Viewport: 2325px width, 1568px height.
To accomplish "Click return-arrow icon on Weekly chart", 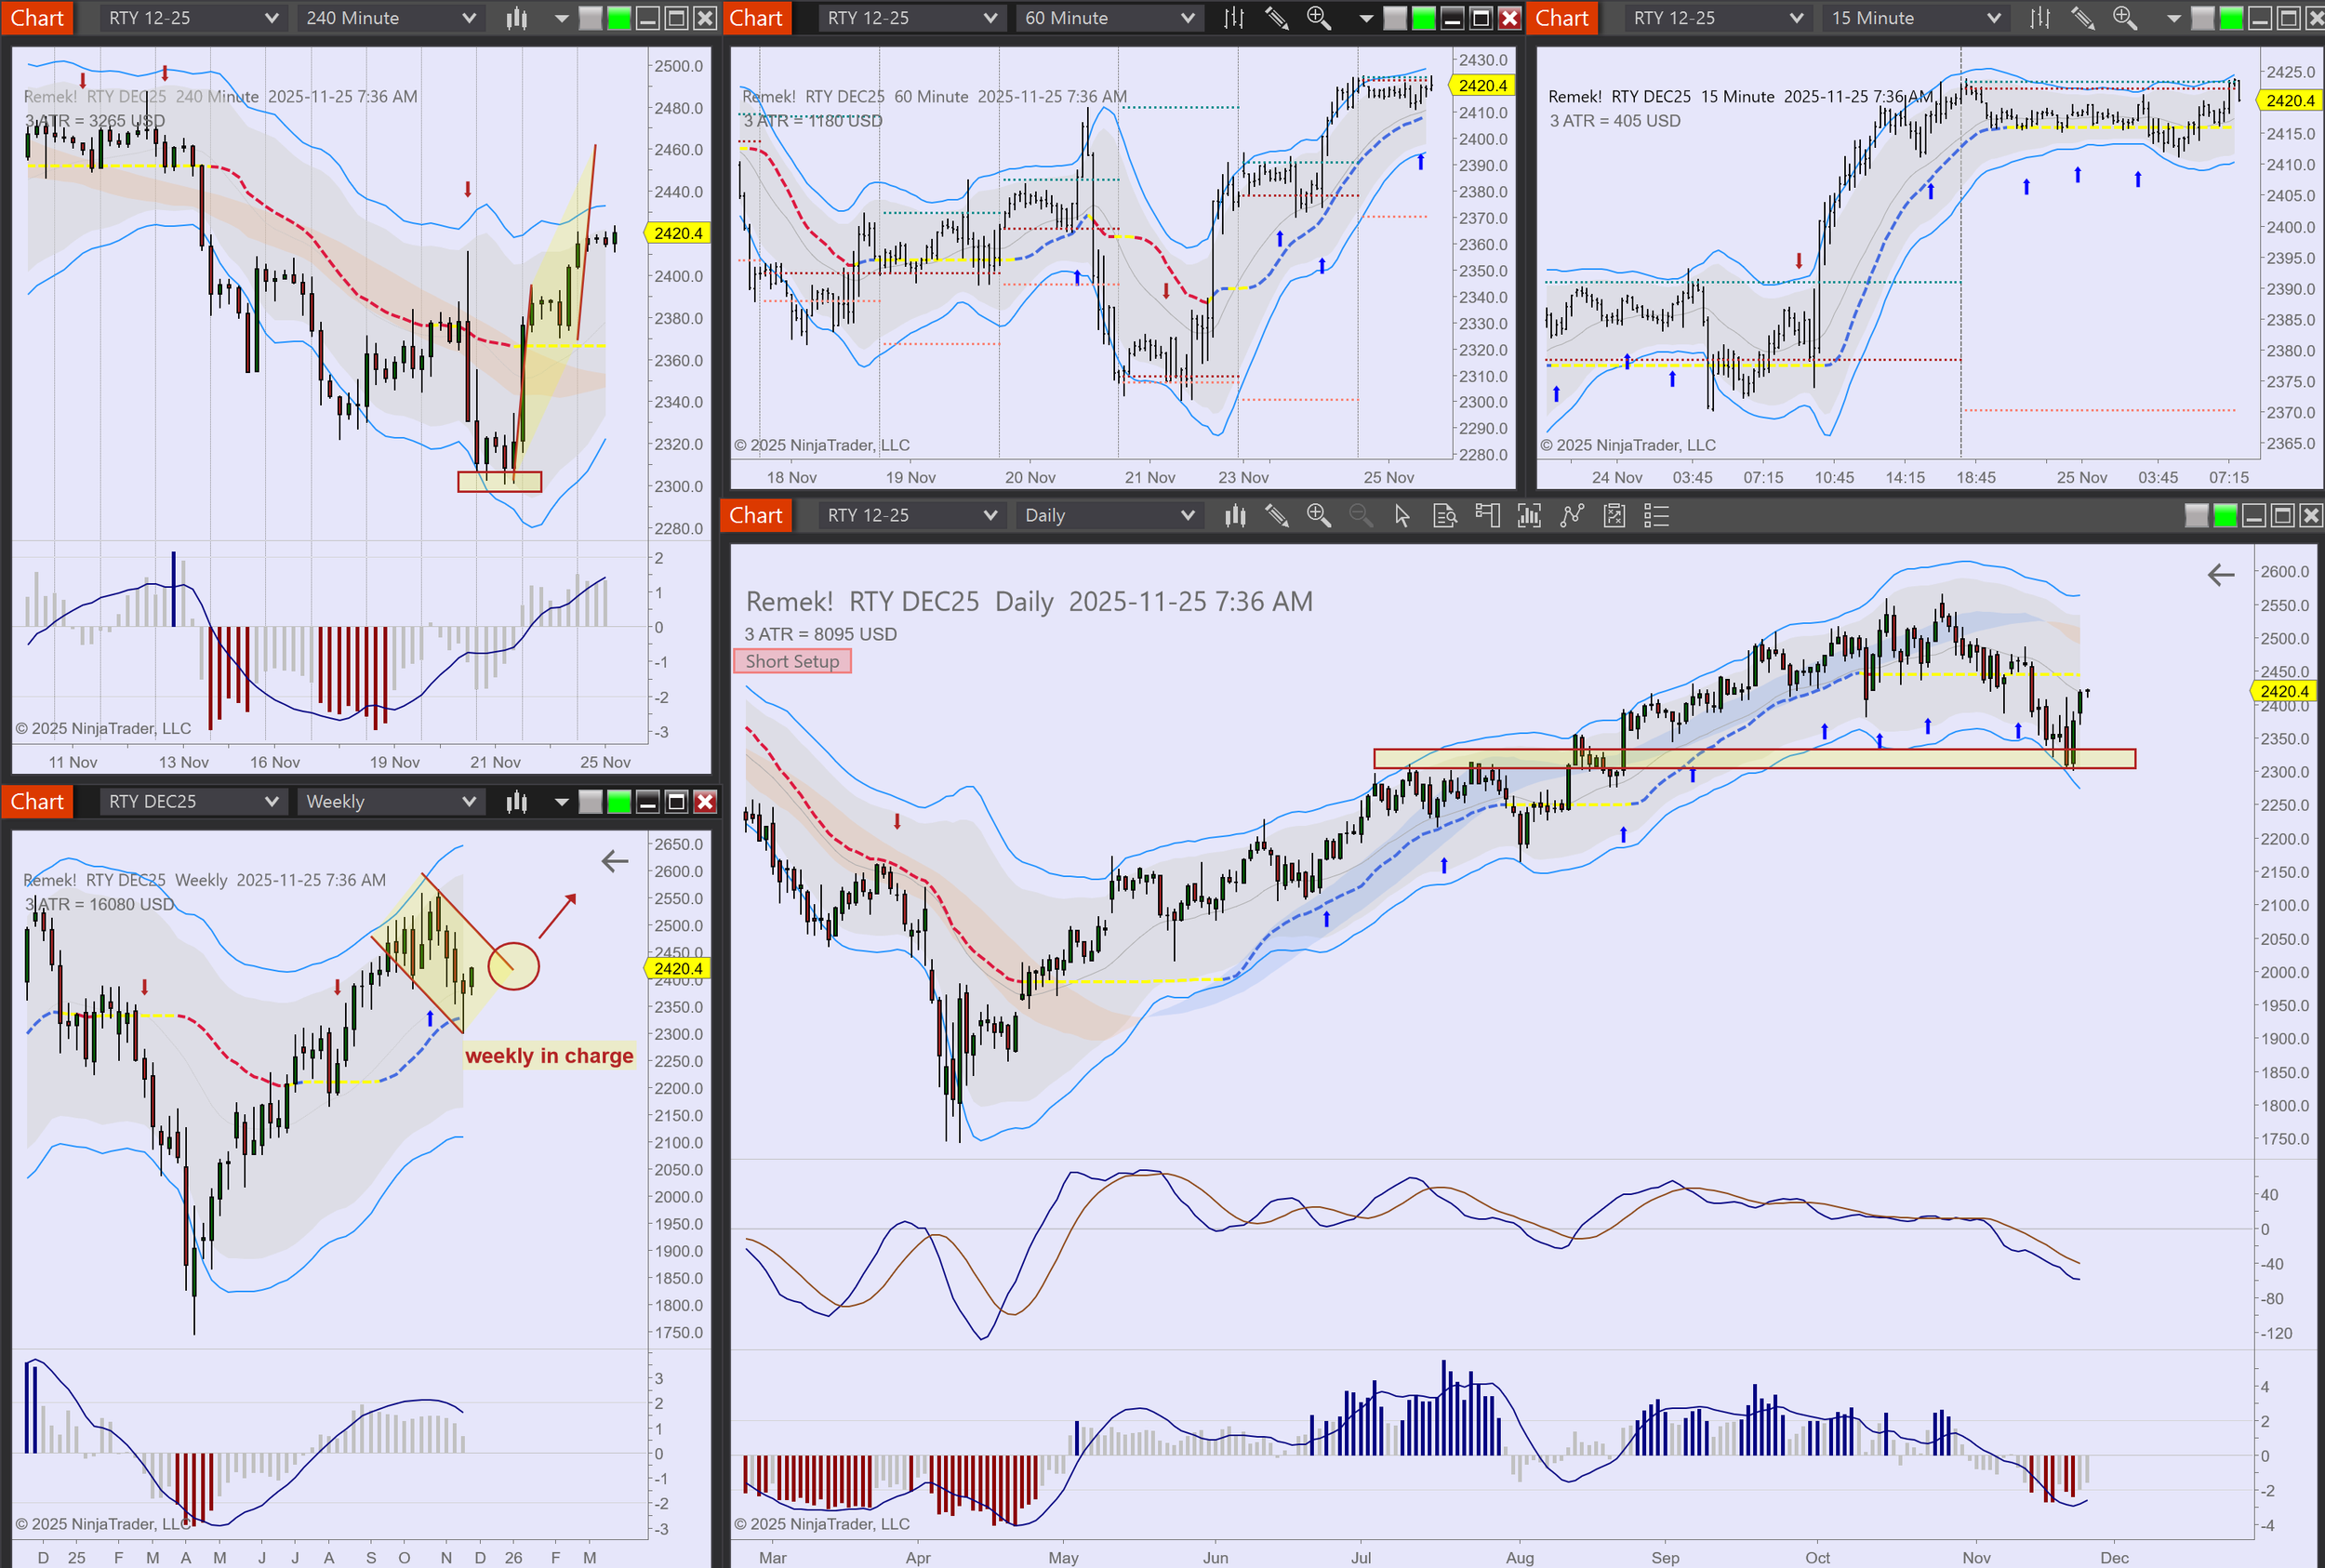I will (x=614, y=861).
